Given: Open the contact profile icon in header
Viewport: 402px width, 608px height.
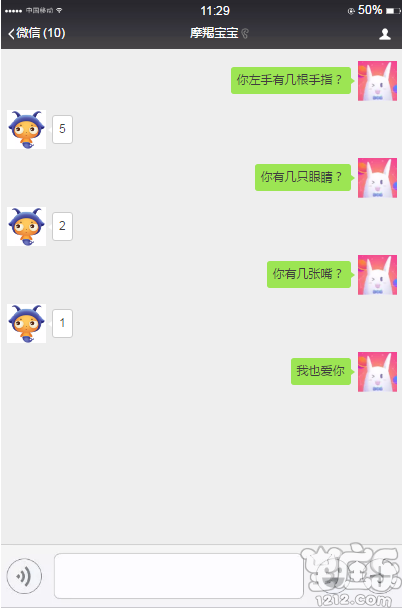Looking at the screenshot, I should [x=385, y=34].
